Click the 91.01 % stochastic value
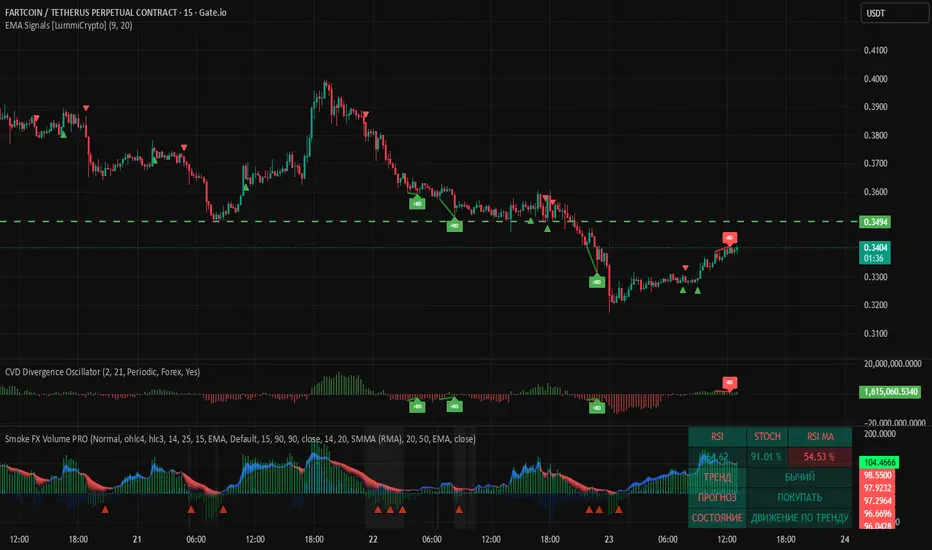 click(767, 457)
